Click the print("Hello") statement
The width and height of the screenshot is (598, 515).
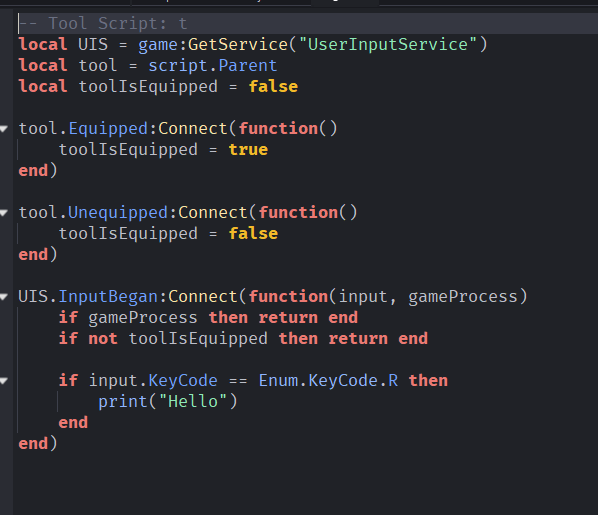[168, 402]
